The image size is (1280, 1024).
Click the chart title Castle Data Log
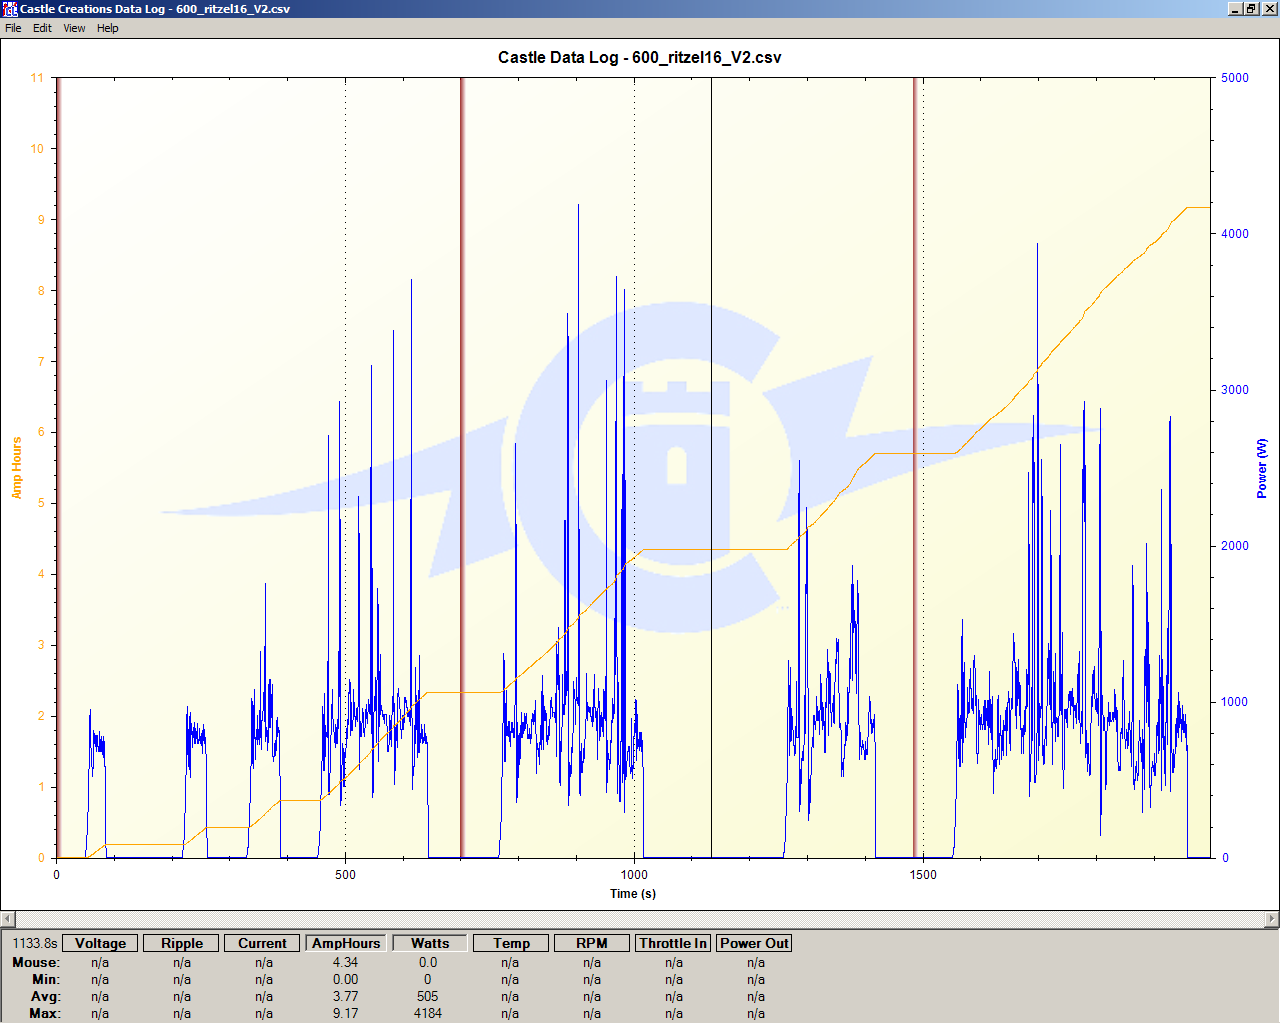point(640,57)
